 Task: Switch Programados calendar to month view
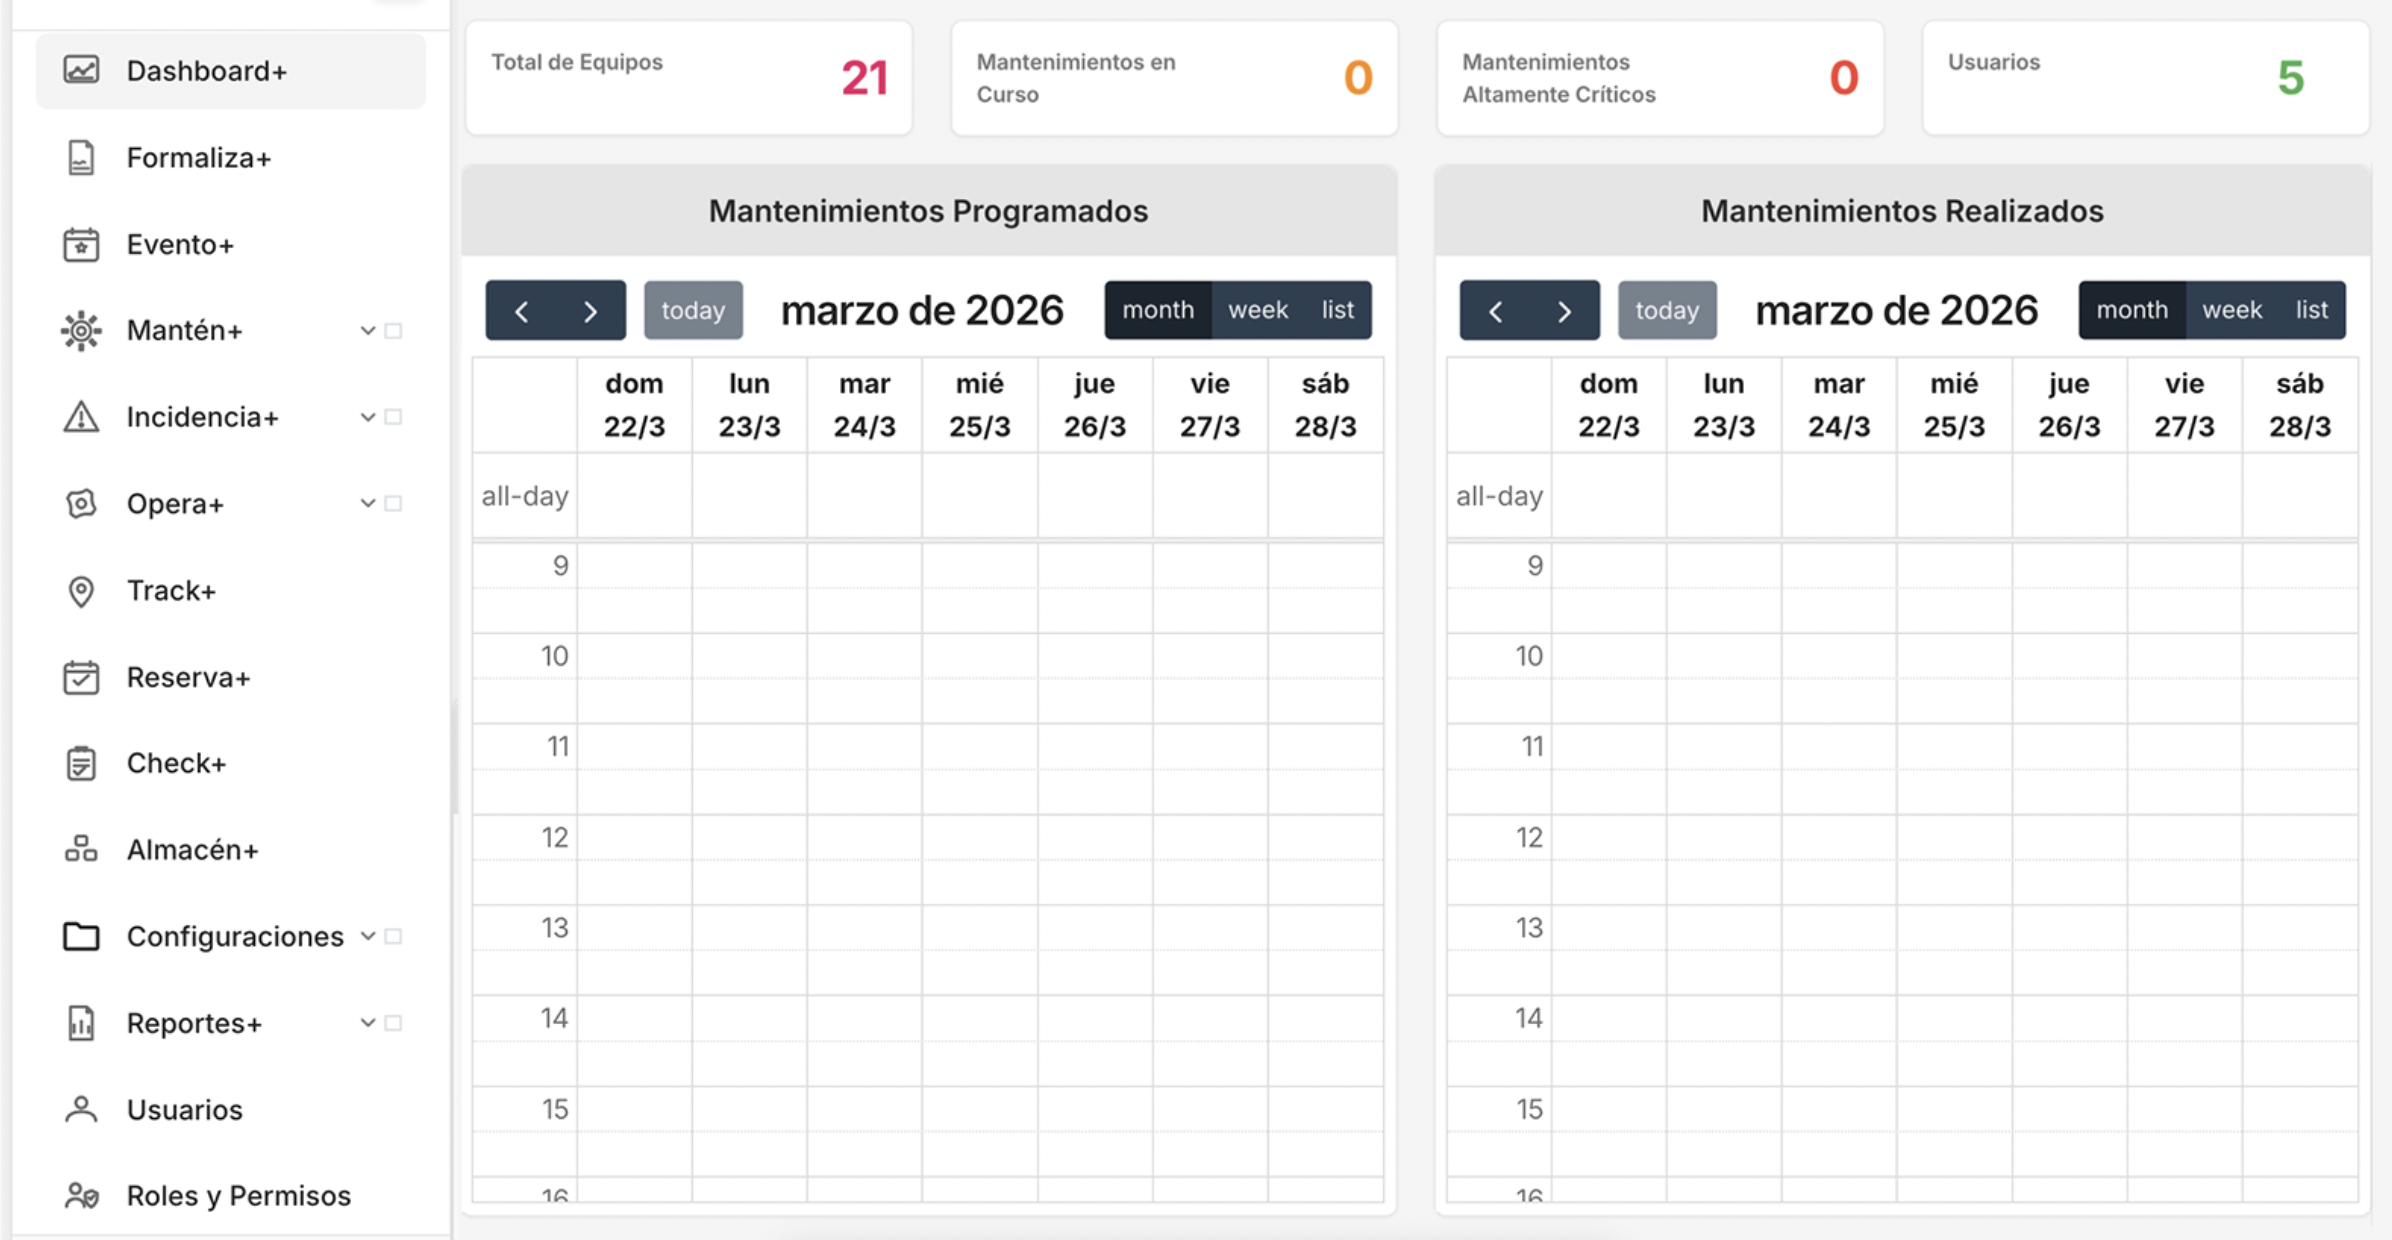pyautogui.click(x=1157, y=310)
